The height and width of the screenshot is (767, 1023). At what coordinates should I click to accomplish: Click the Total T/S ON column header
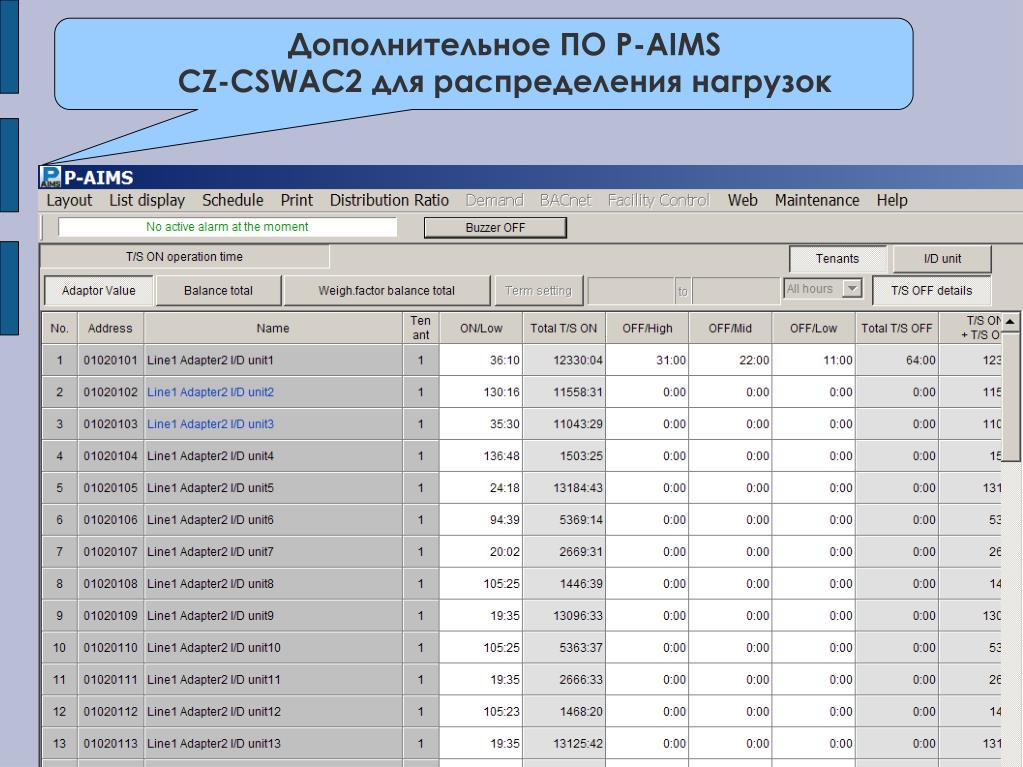coord(564,328)
